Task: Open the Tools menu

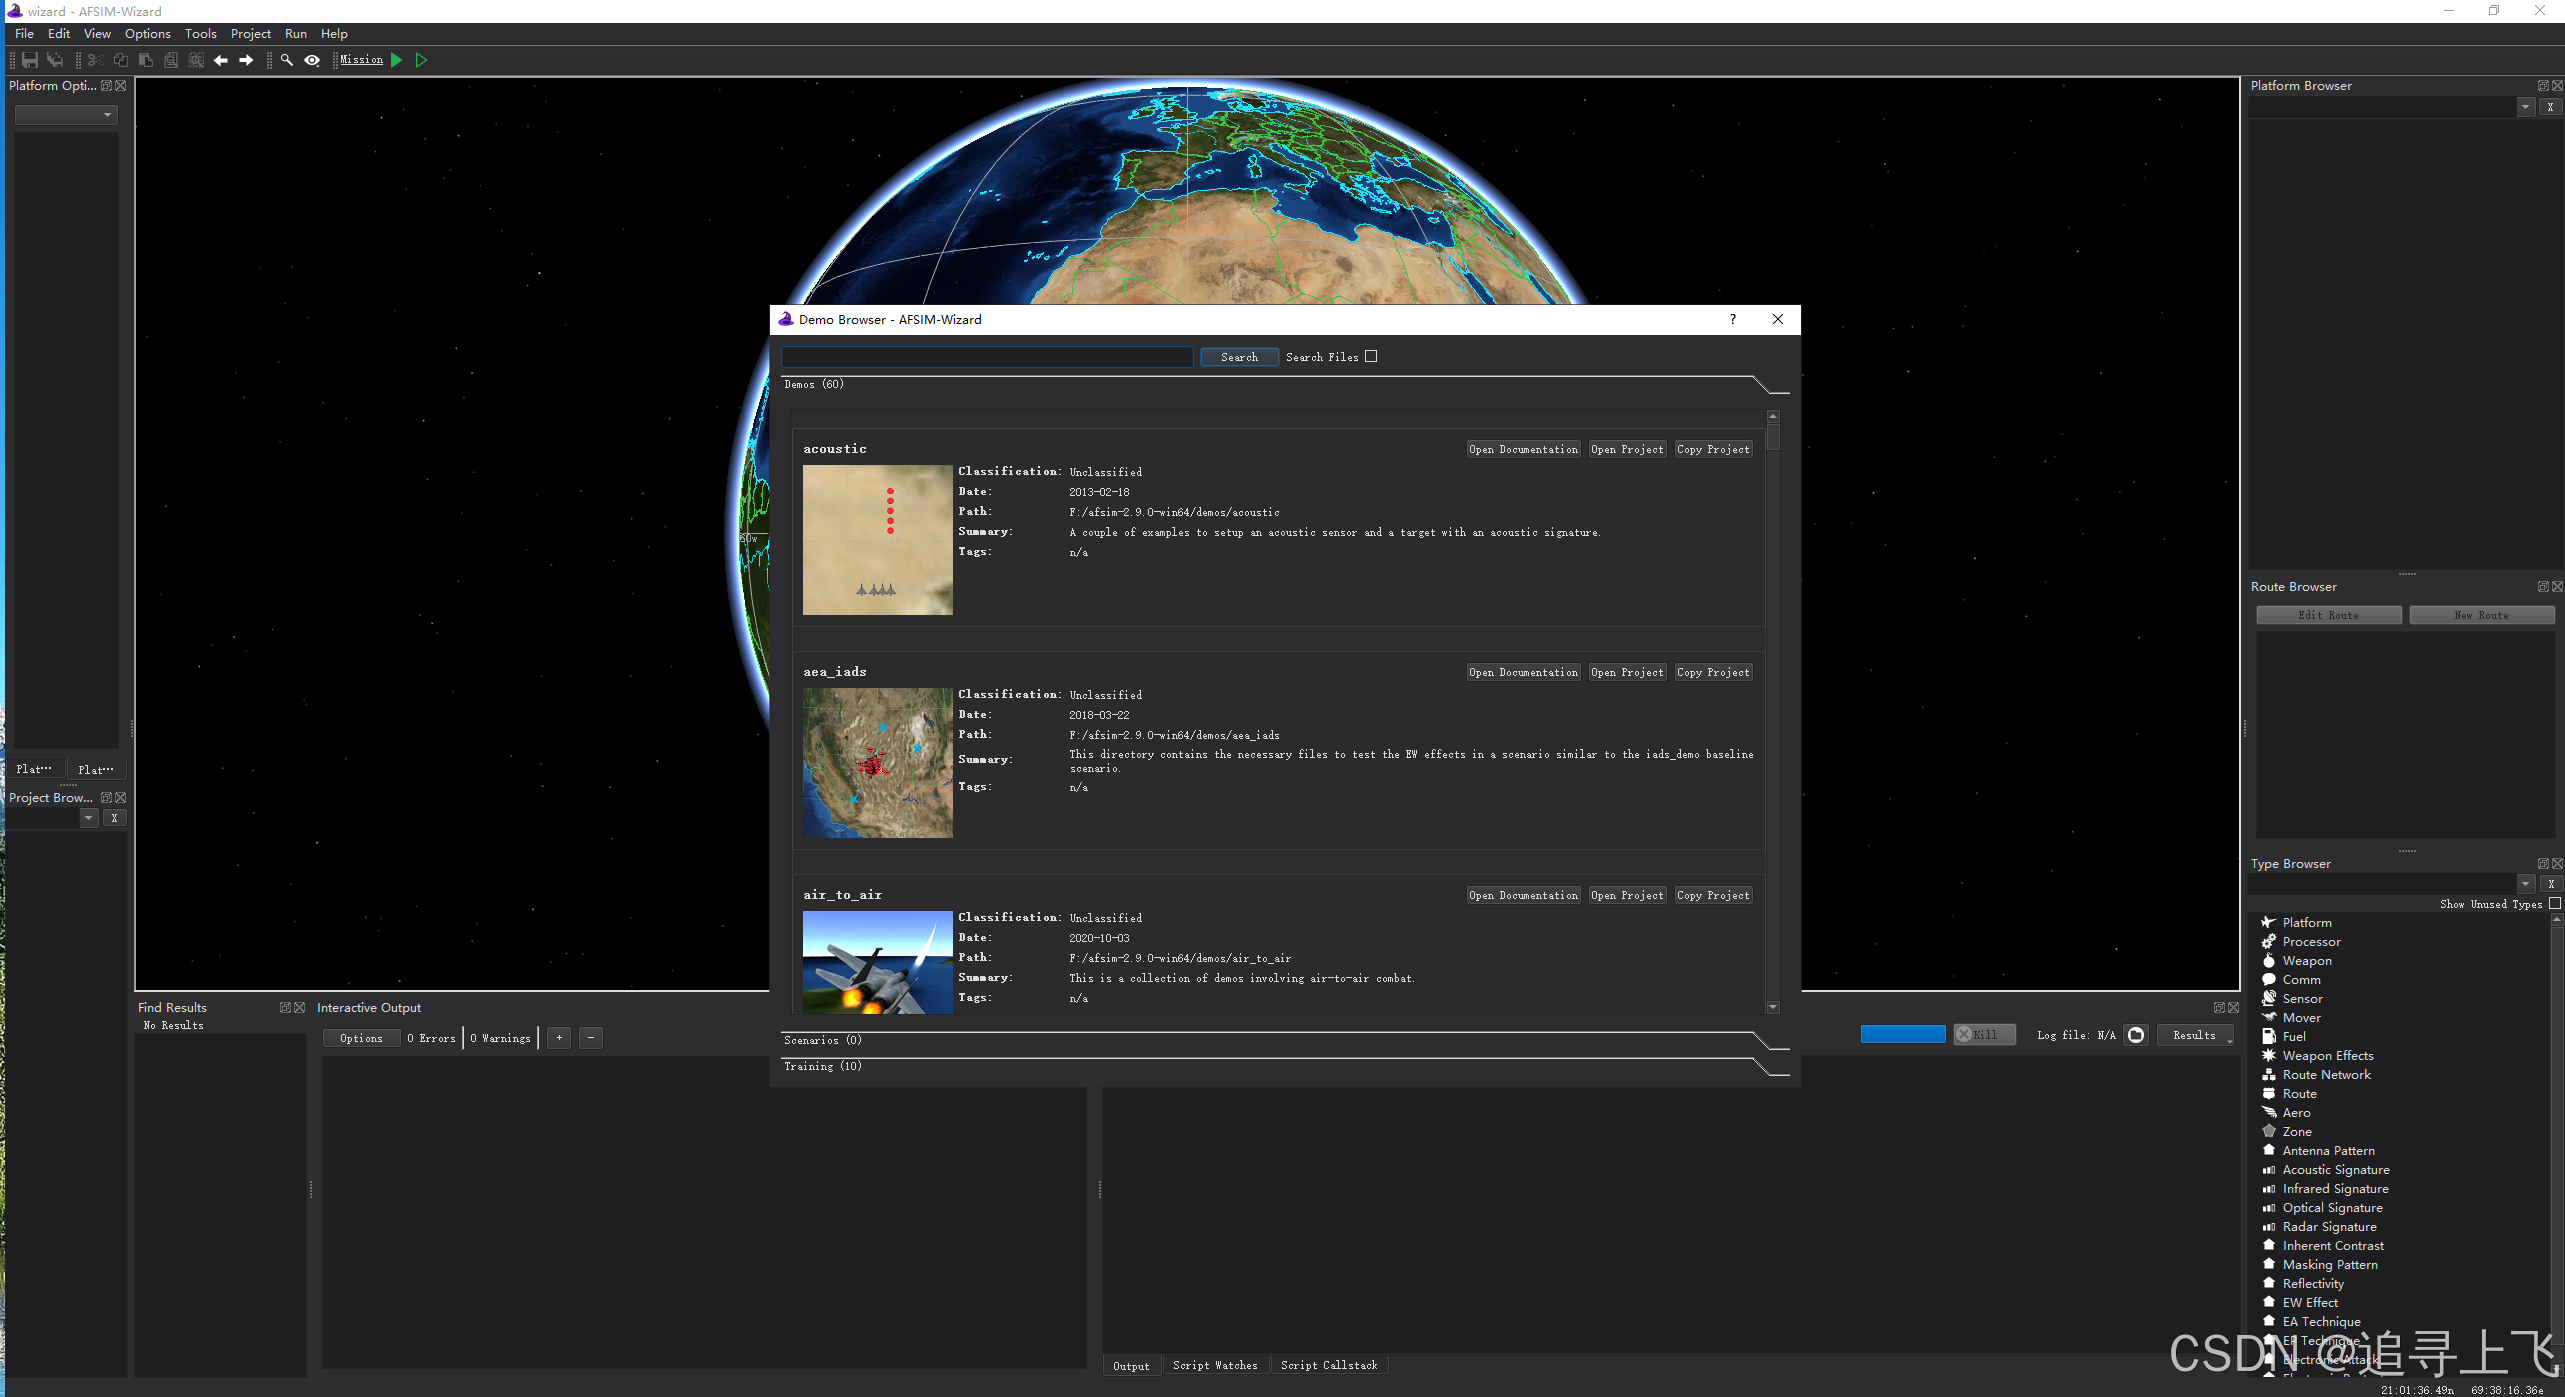Action: pos(200,33)
